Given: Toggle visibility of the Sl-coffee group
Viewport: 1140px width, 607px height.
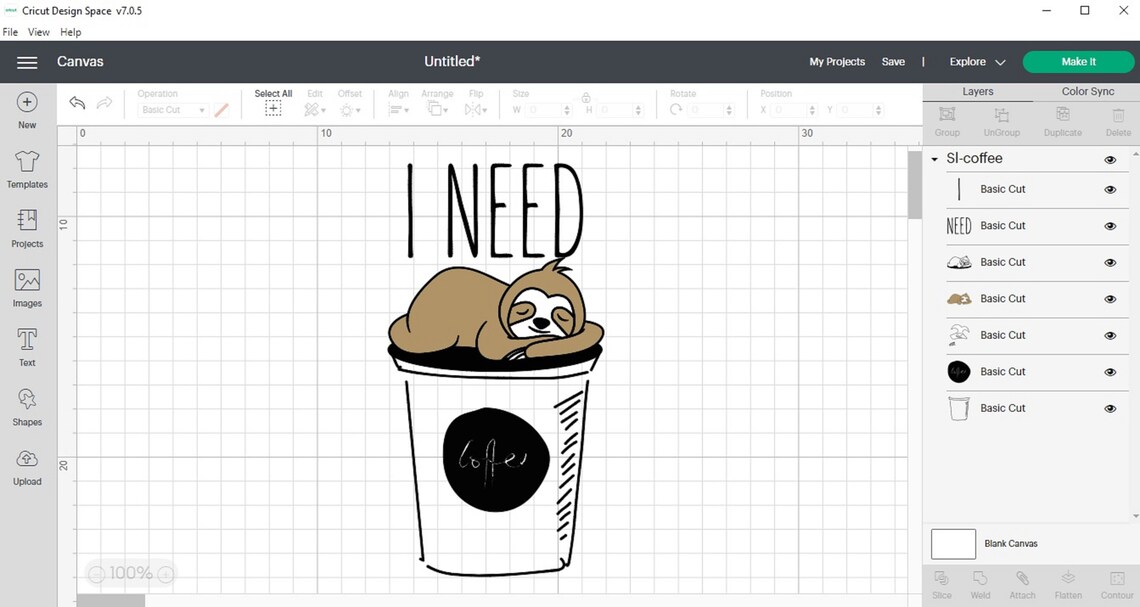Looking at the screenshot, I should pyautogui.click(x=1110, y=159).
